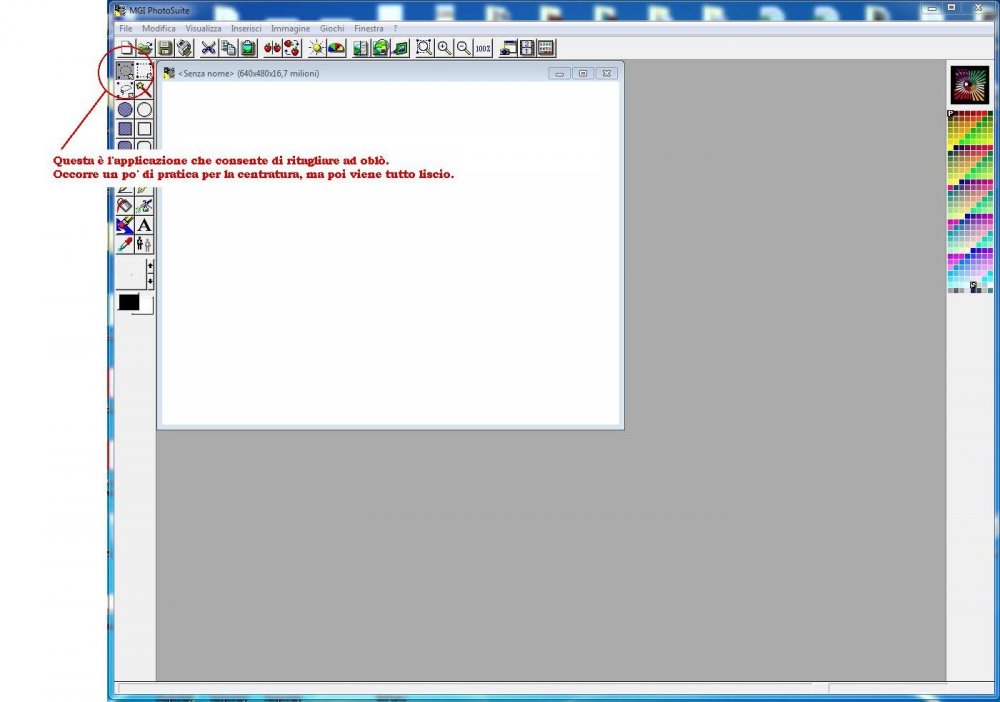Screen dimensions: 1000x702
Task: Pick the outlined square shape tool
Action: coord(144,128)
